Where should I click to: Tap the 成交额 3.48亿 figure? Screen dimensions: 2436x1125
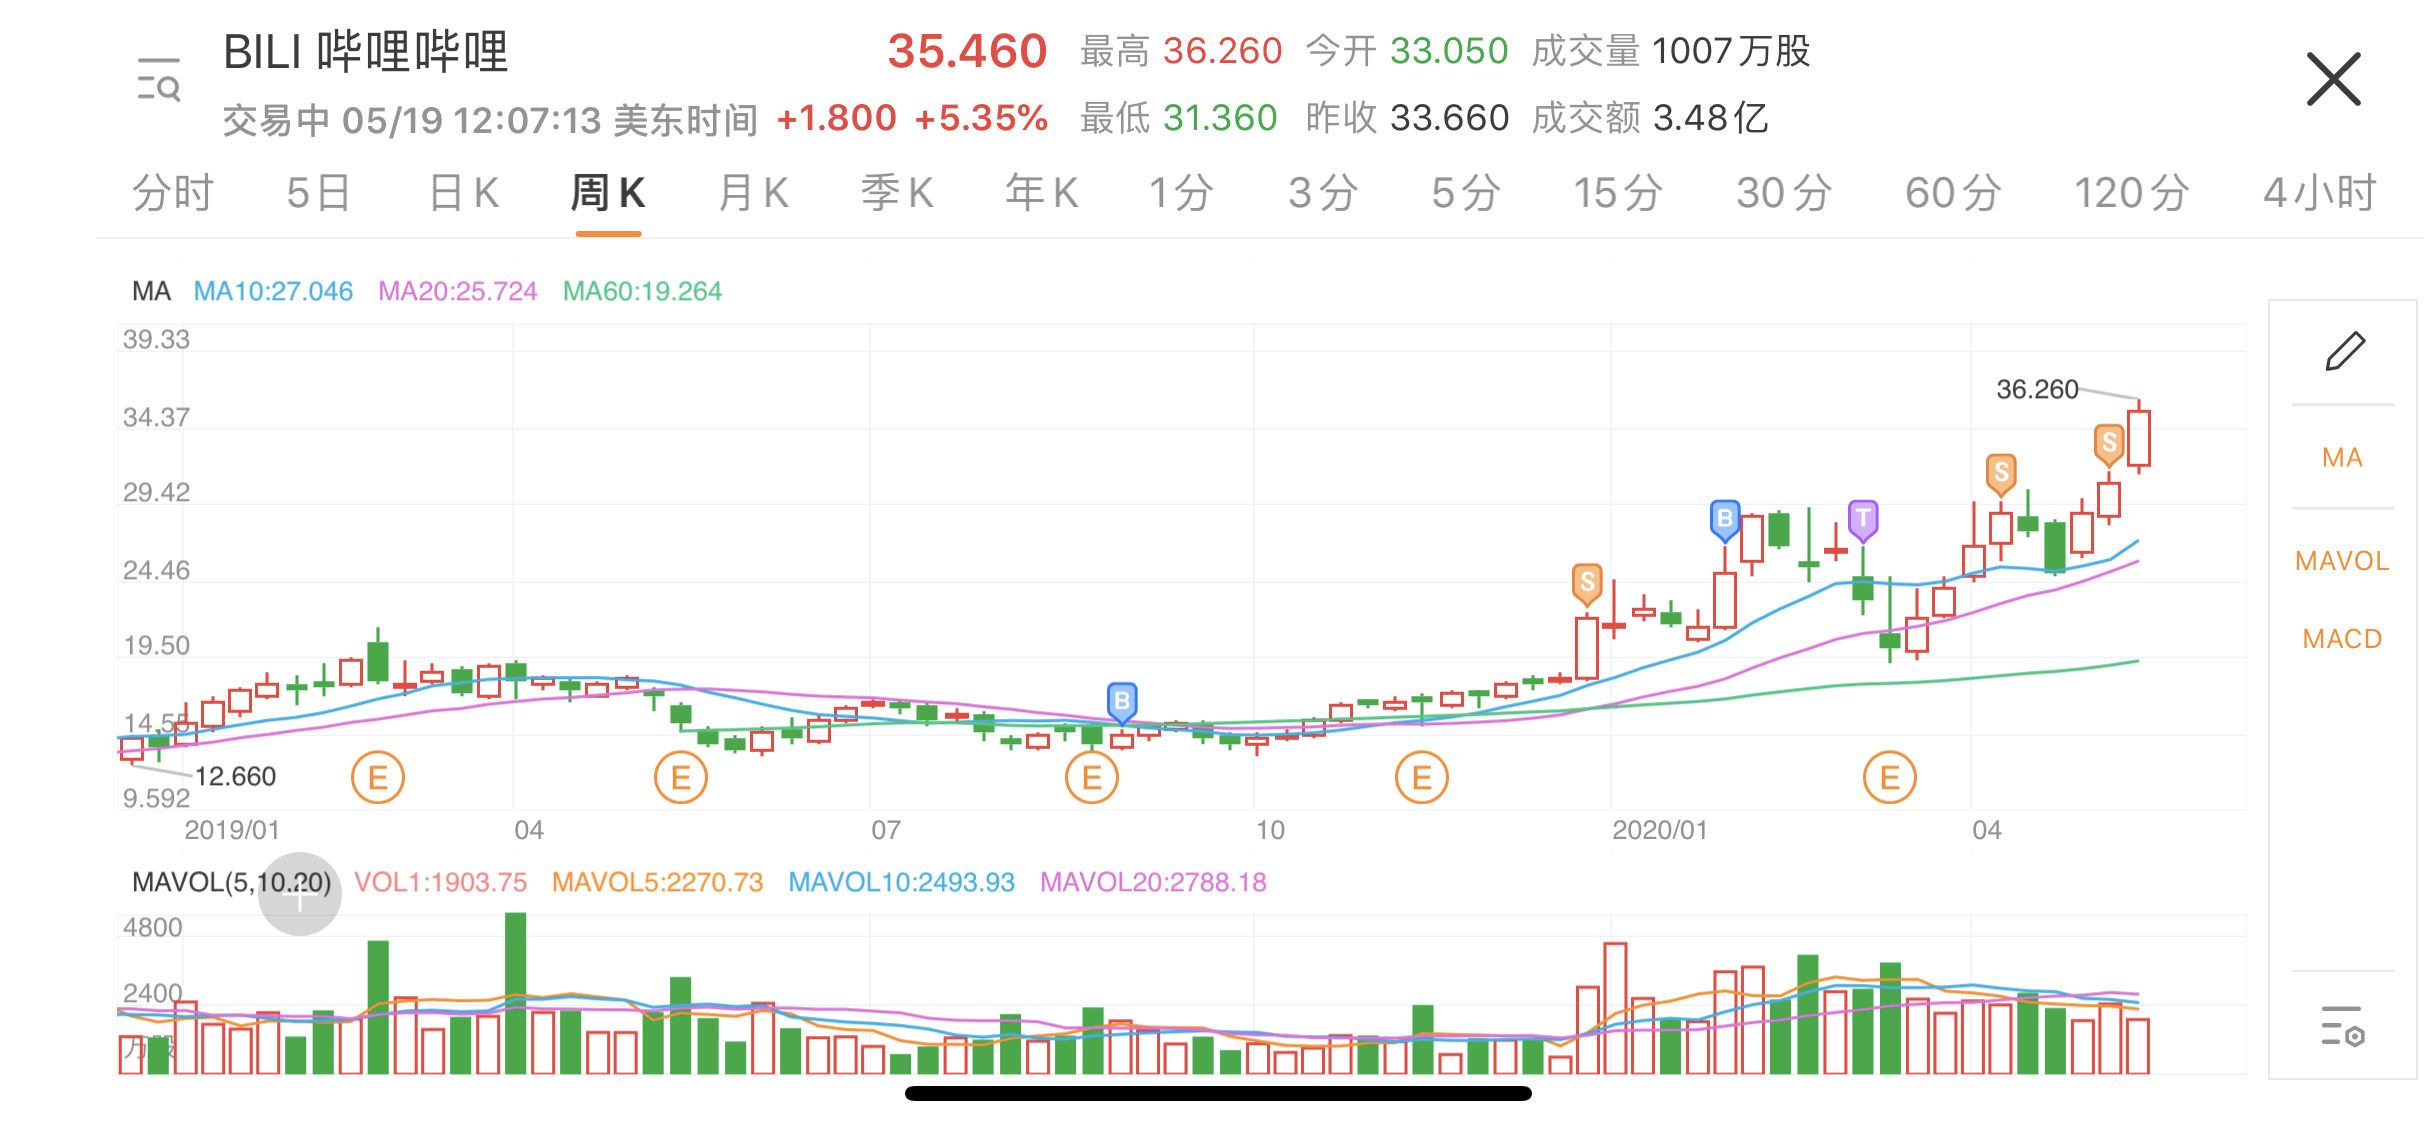tap(1650, 118)
